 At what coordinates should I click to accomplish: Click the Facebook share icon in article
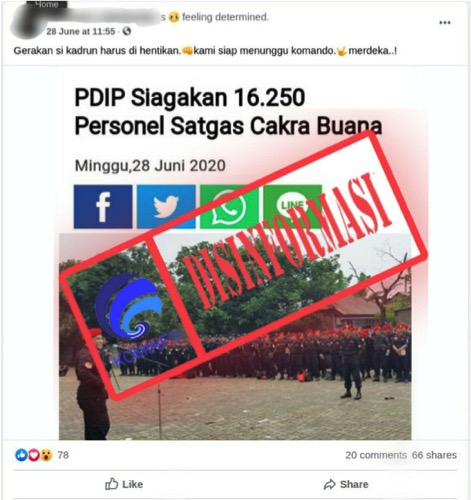point(103,207)
